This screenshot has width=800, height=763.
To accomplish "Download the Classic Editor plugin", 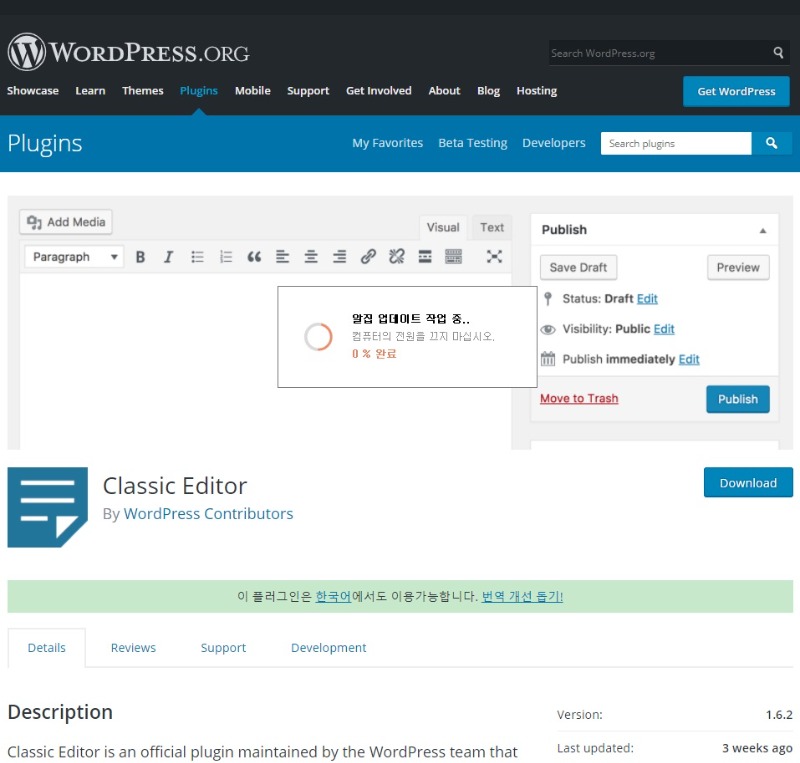I will 748,482.
